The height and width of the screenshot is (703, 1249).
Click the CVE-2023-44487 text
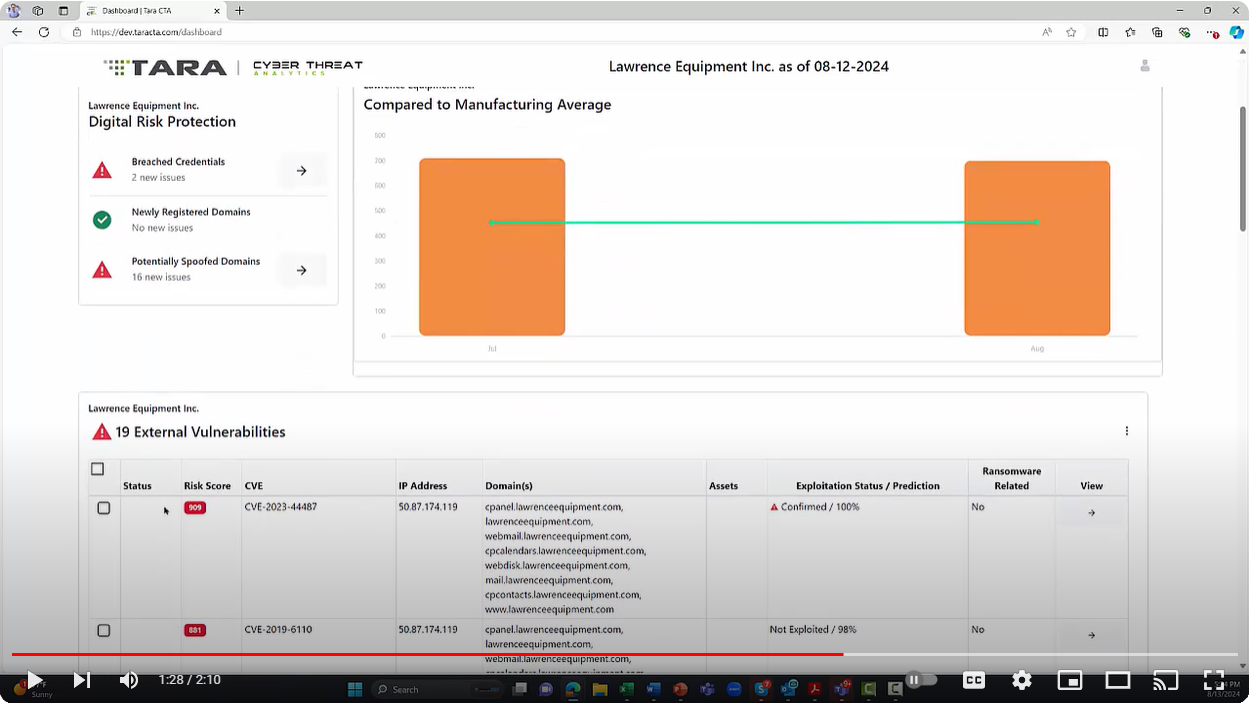[281, 507]
